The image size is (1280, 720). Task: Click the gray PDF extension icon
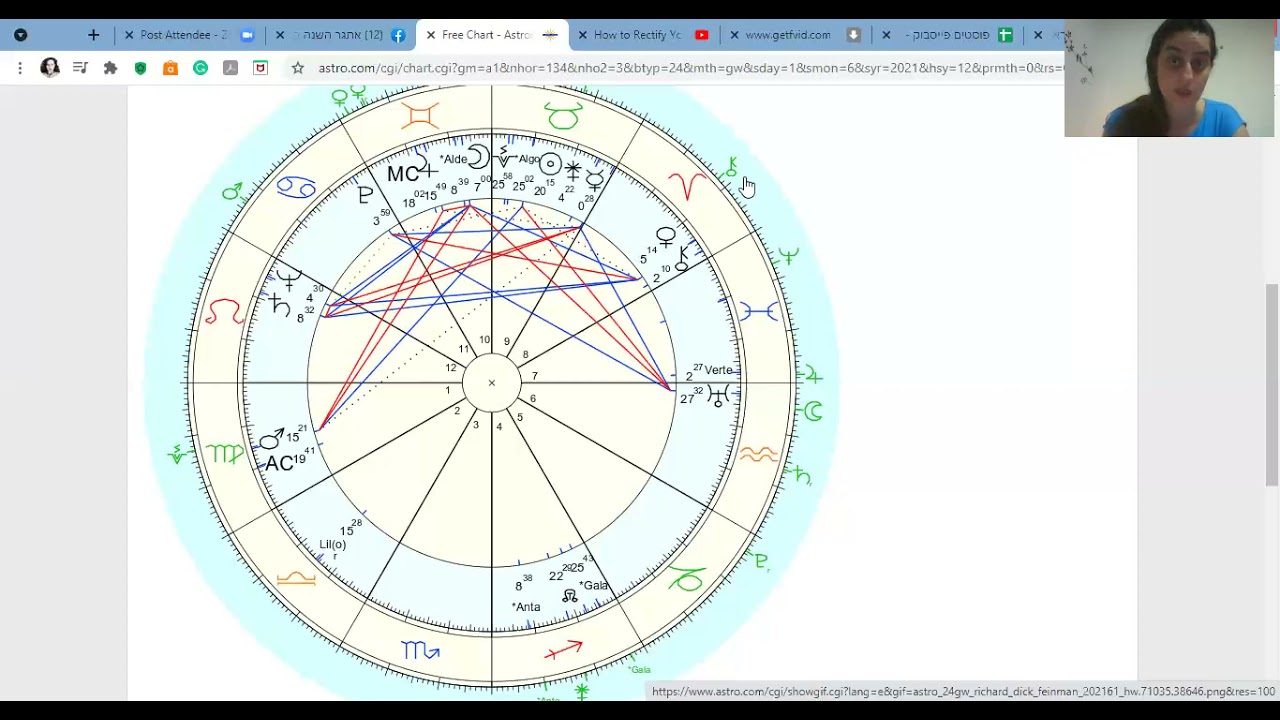click(x=230, y=68)
